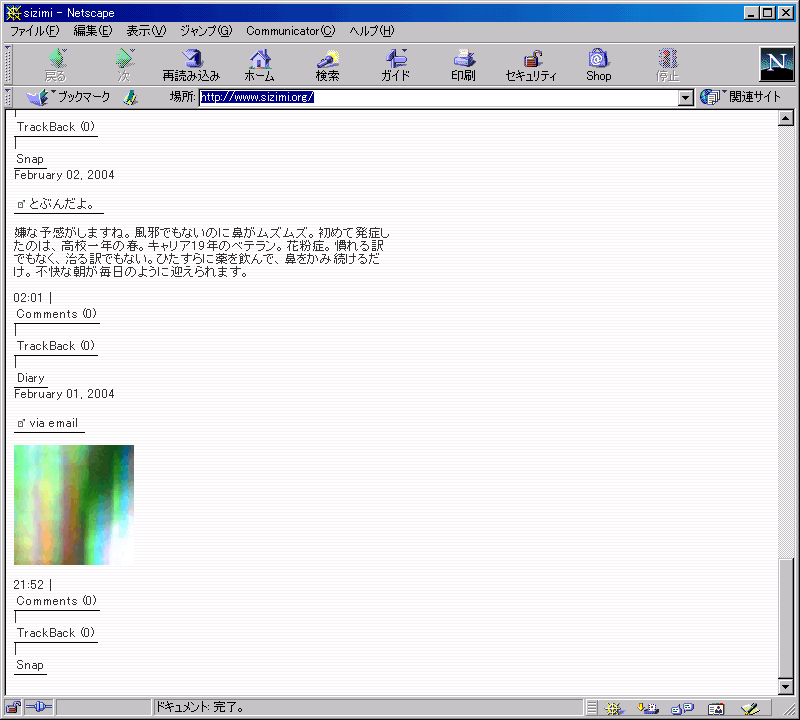Click the 21:52 timestamp text
800x720 pixels.
[x=29, y=584]
